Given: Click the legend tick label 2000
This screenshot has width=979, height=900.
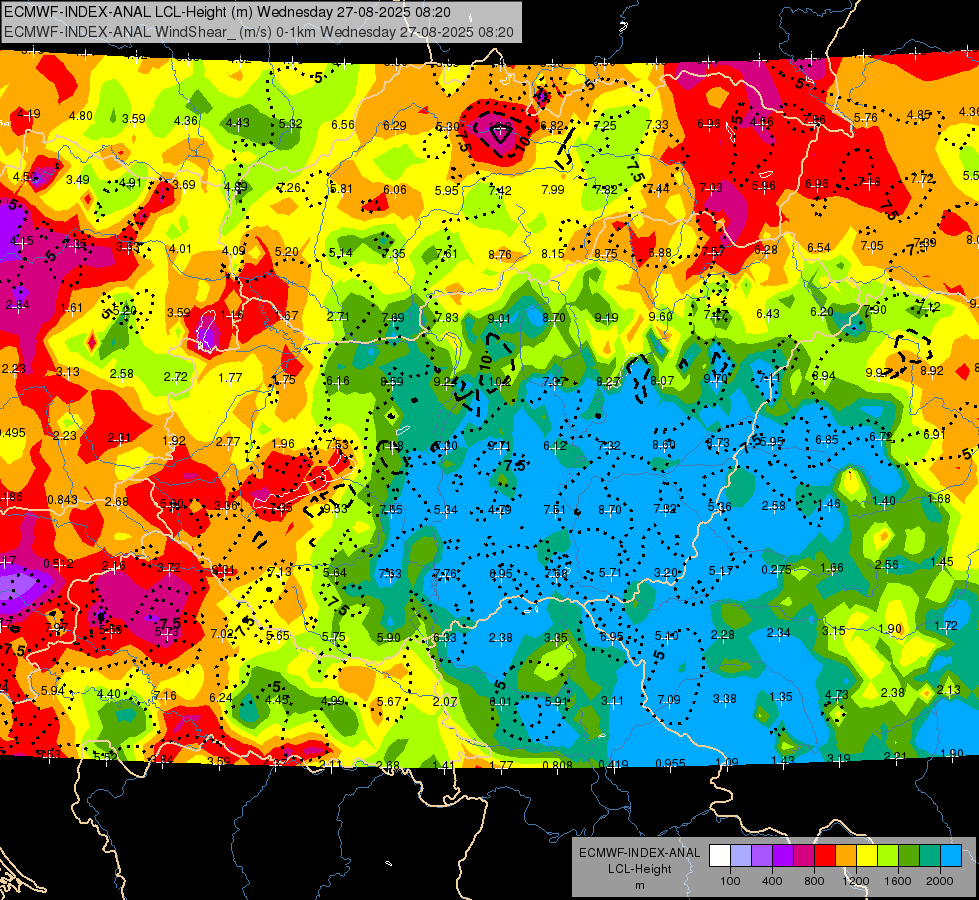Looking at the screenshot, I should point(940,881).
